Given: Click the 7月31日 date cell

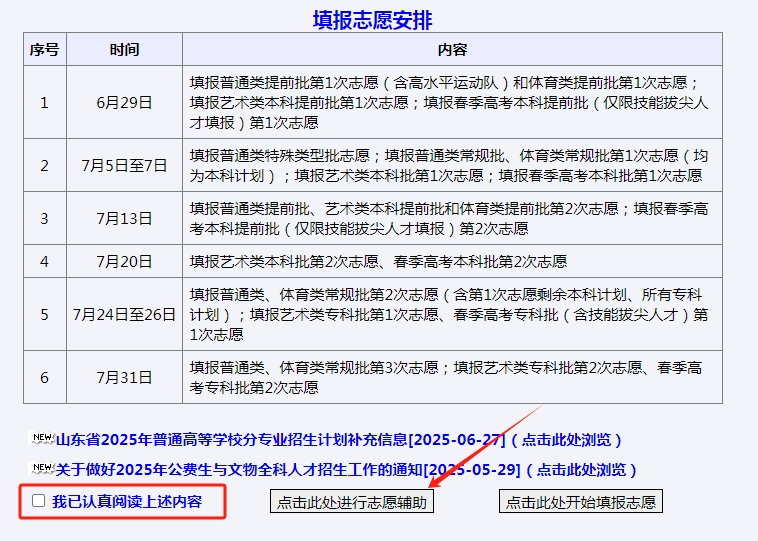Looking at the screenshot, I should (x=124, y=377).
